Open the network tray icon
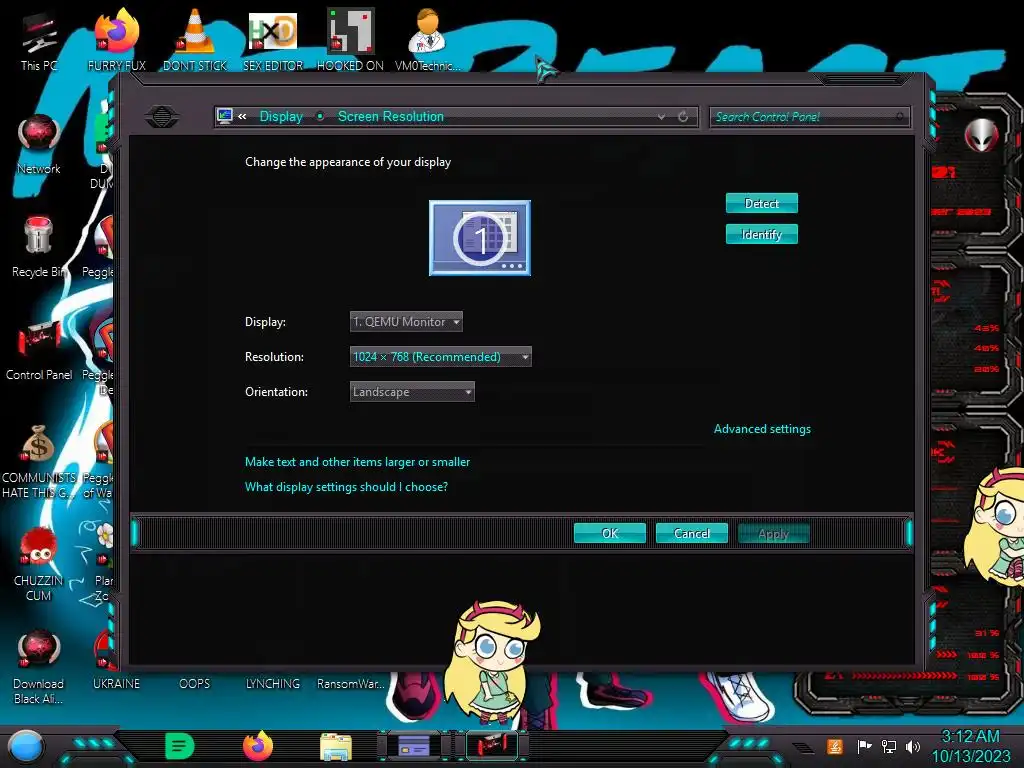 888,746
